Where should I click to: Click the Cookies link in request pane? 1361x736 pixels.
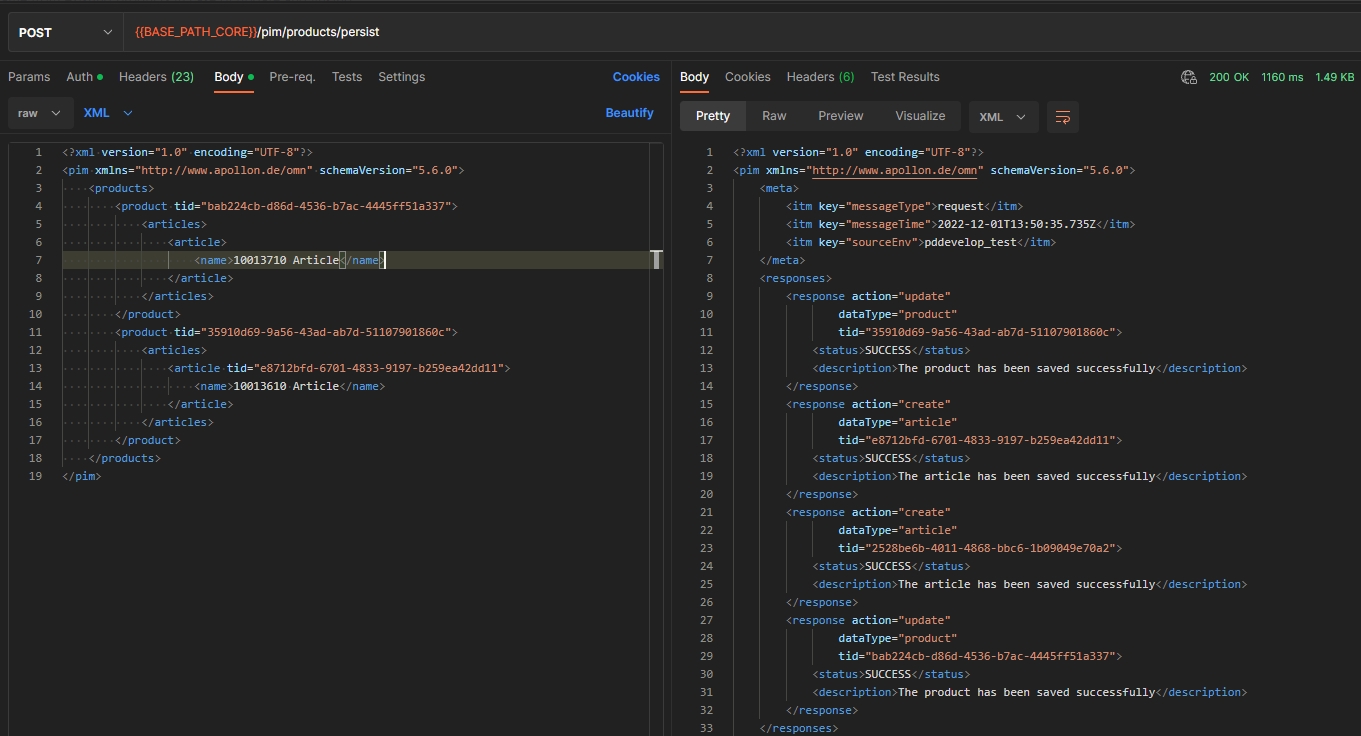tap(636, 77)
